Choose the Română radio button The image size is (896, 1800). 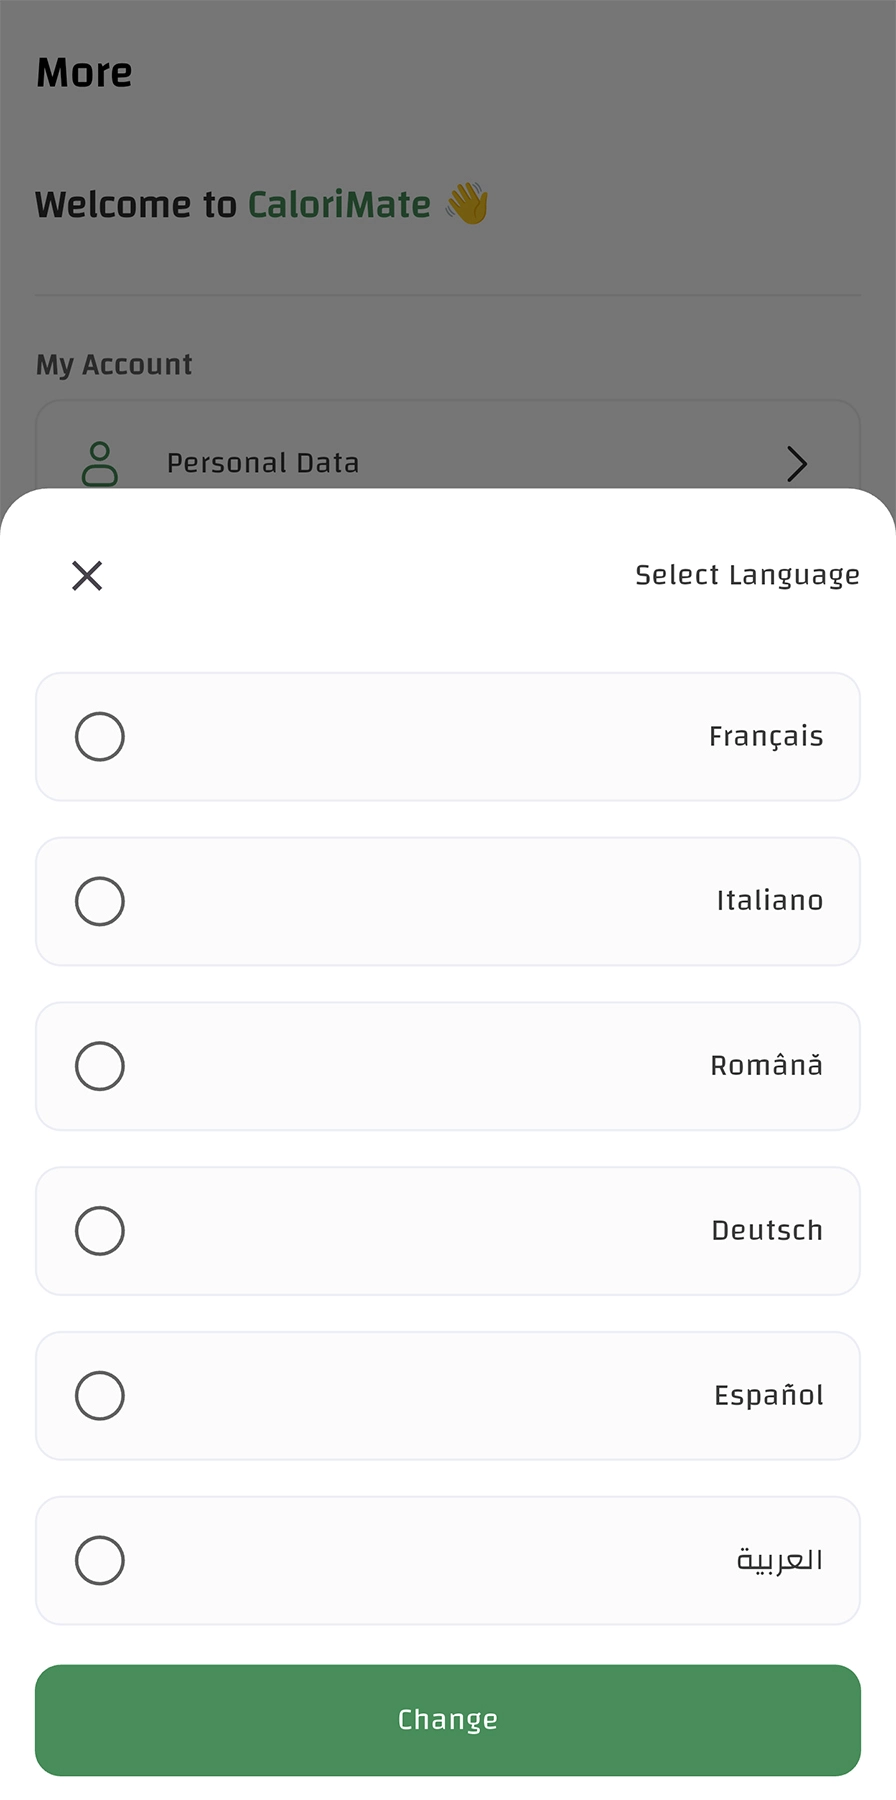click(100, 1066)
